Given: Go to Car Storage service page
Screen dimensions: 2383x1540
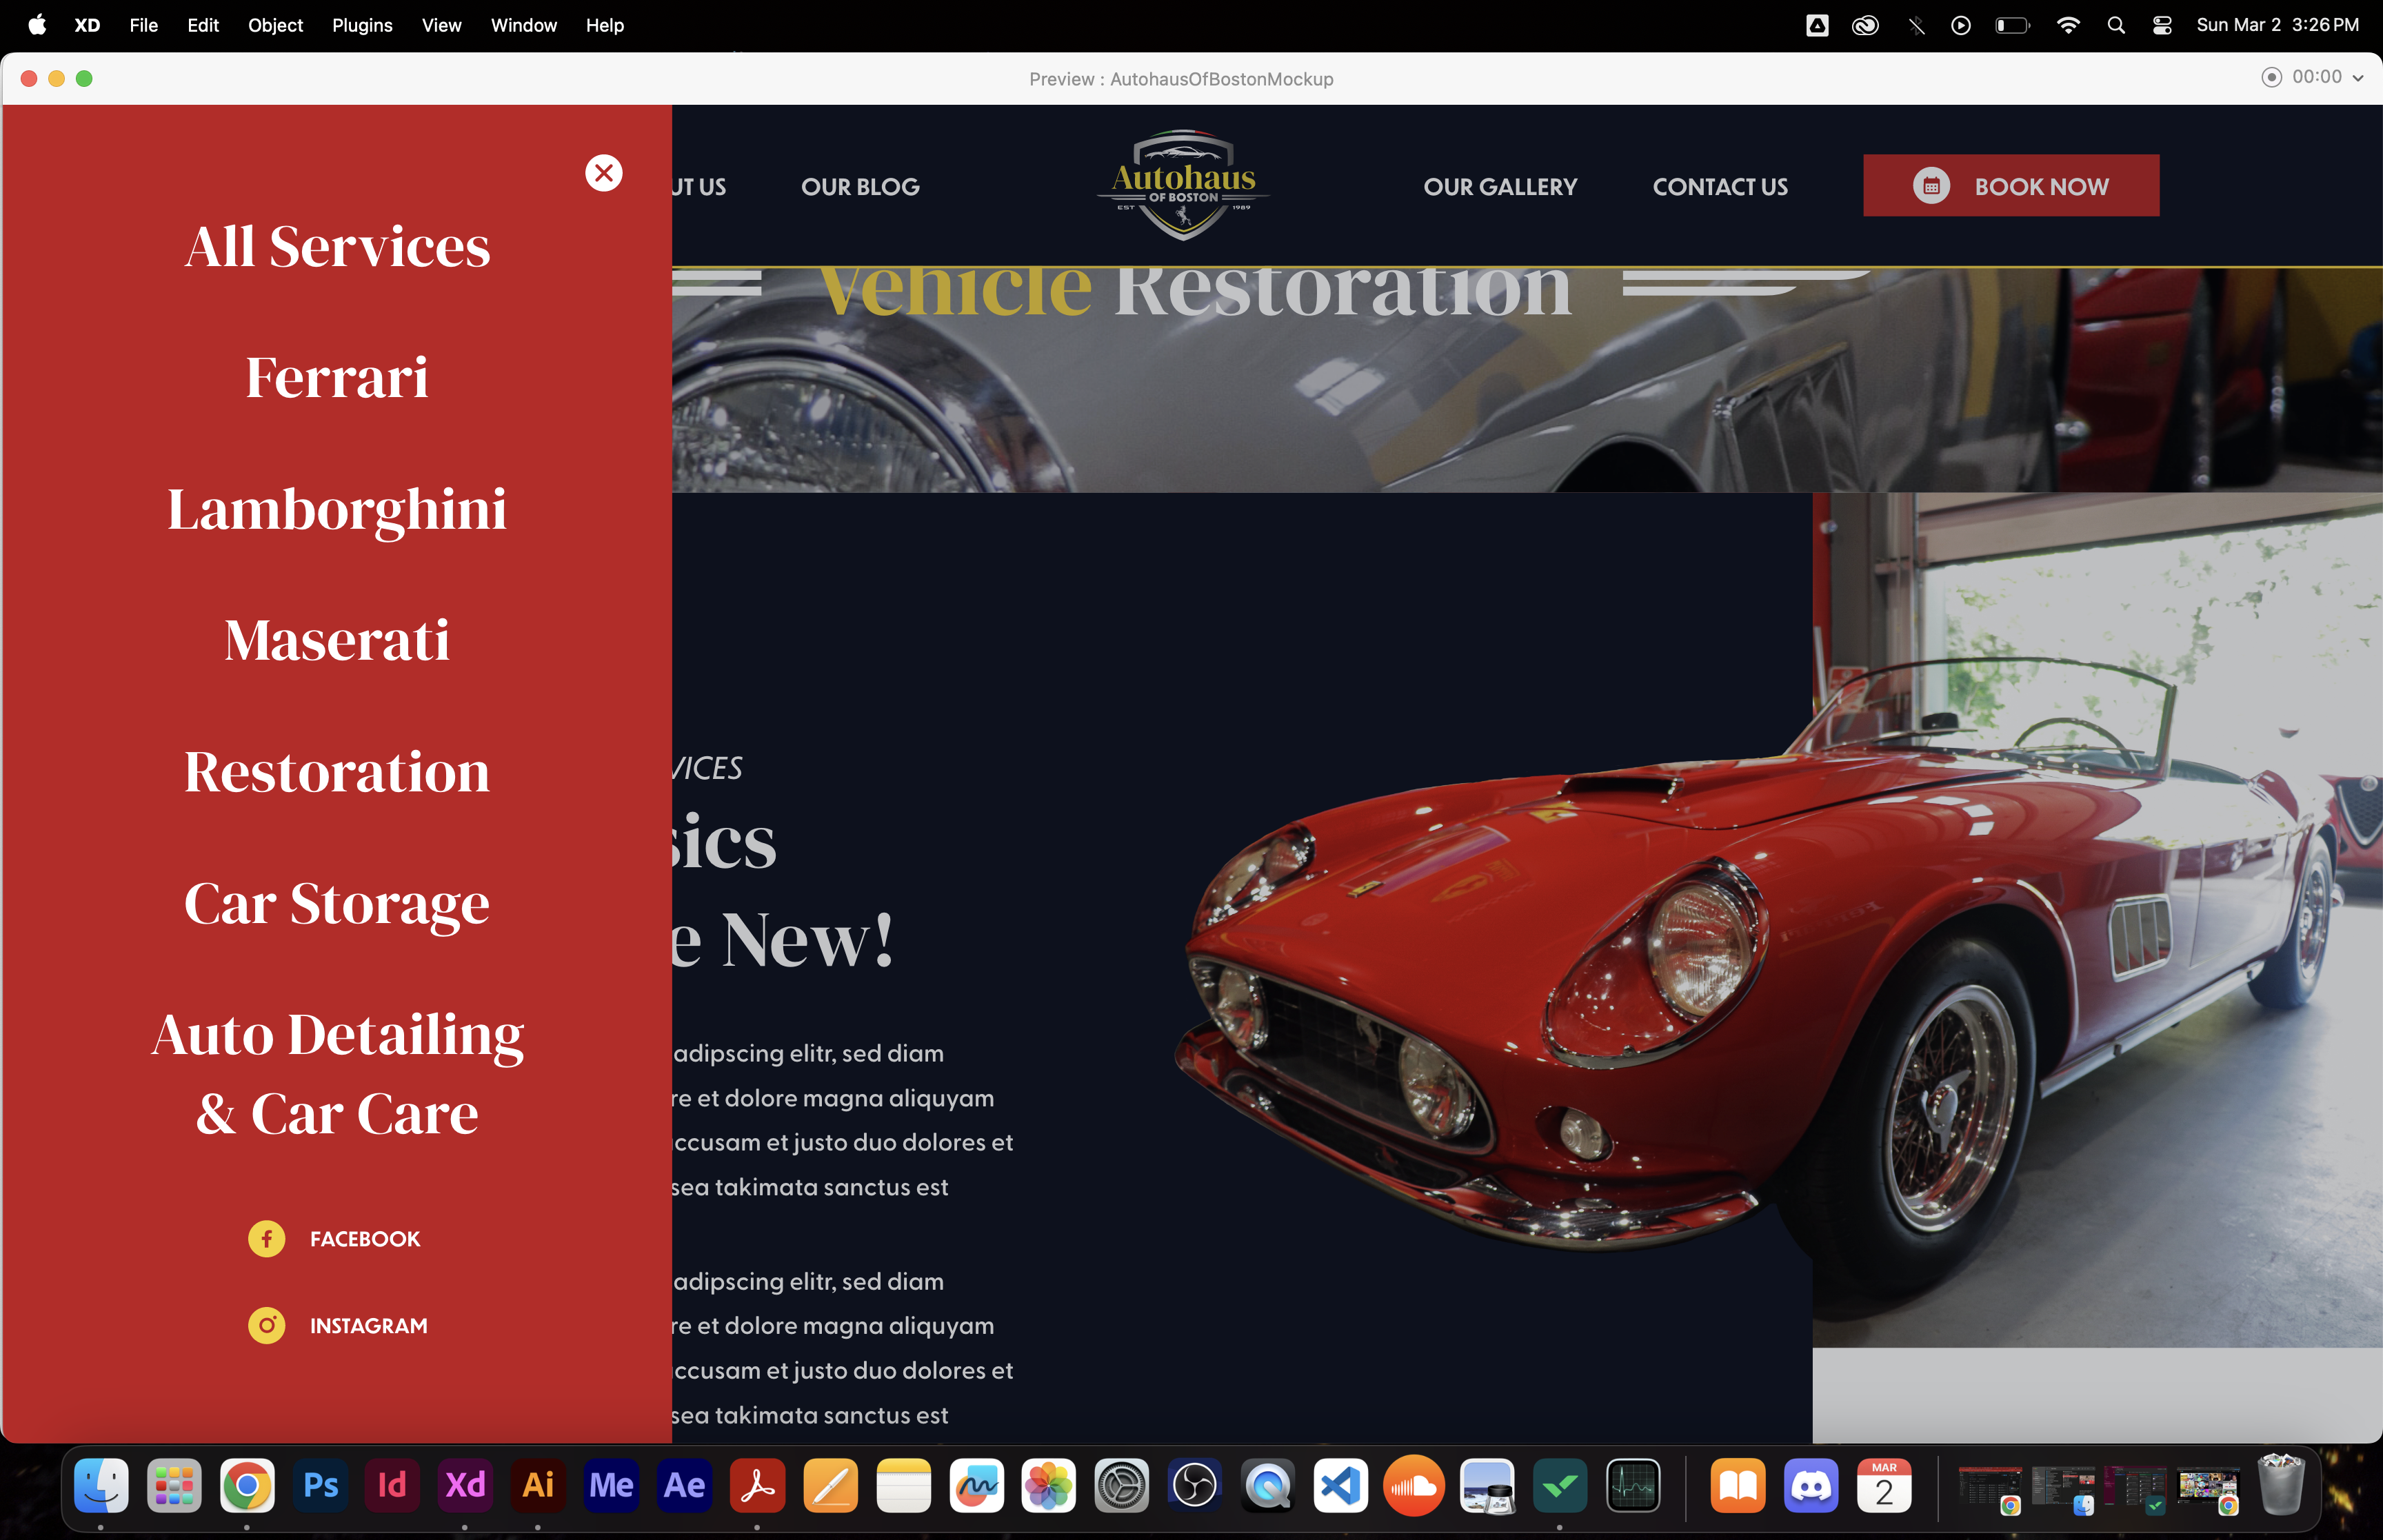Looking at the screenshot, I should coord(337,903).
